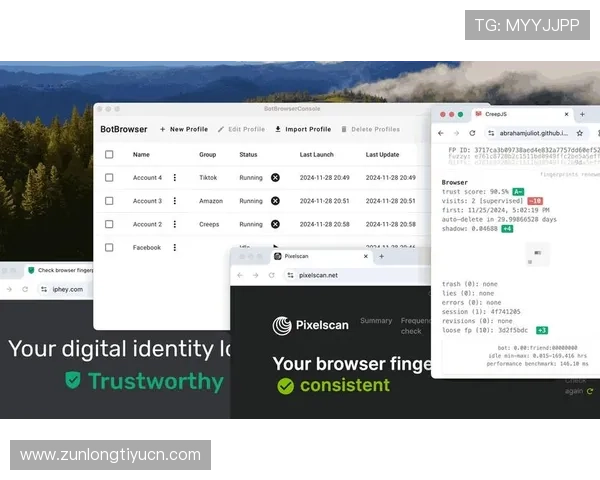Click the New Profile plus button
This screenshot has height=480, width=600.
162,129
